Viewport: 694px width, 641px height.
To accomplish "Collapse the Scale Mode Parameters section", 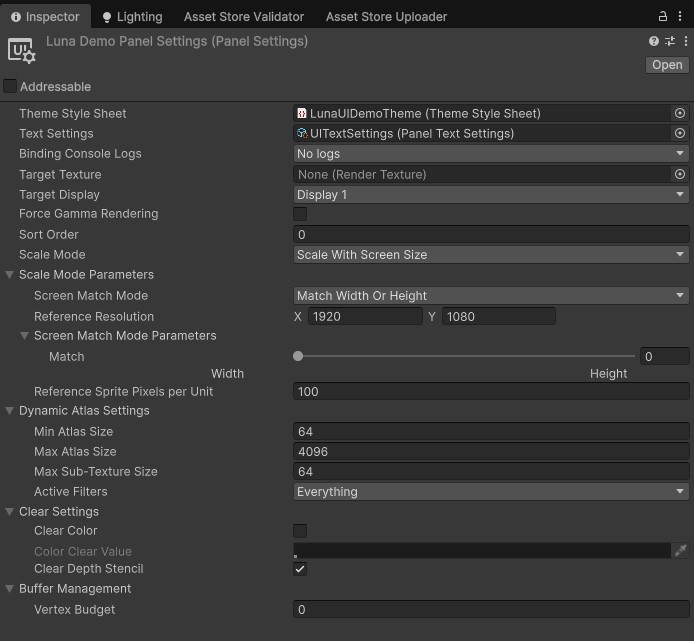I will [9, 274].
